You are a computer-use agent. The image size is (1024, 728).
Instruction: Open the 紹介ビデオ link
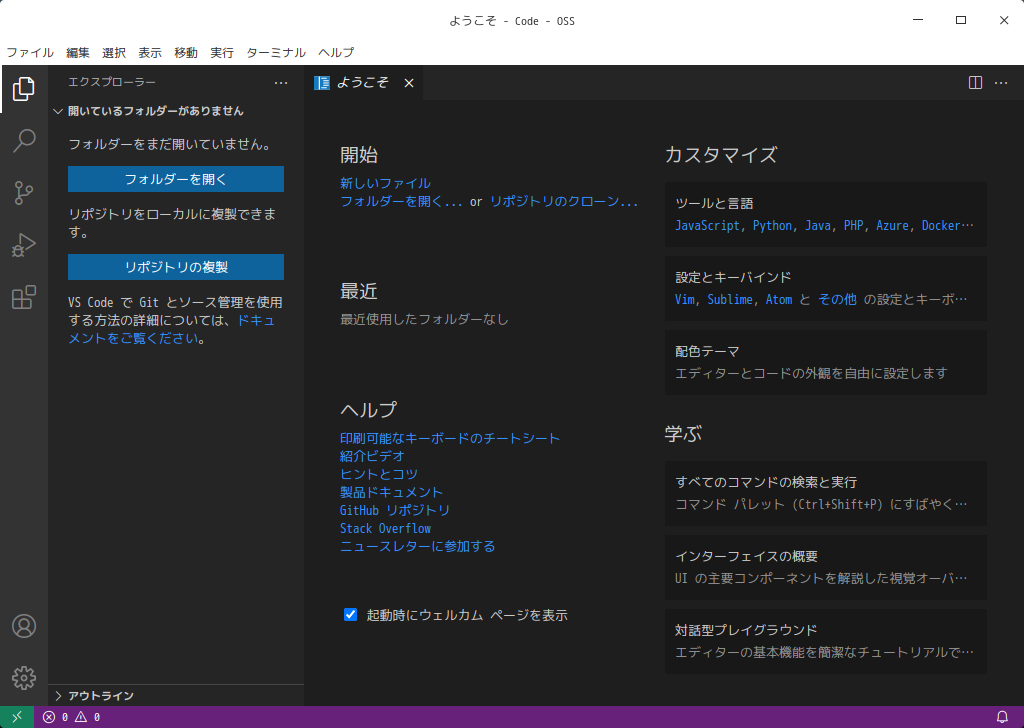tap(372, 456)
